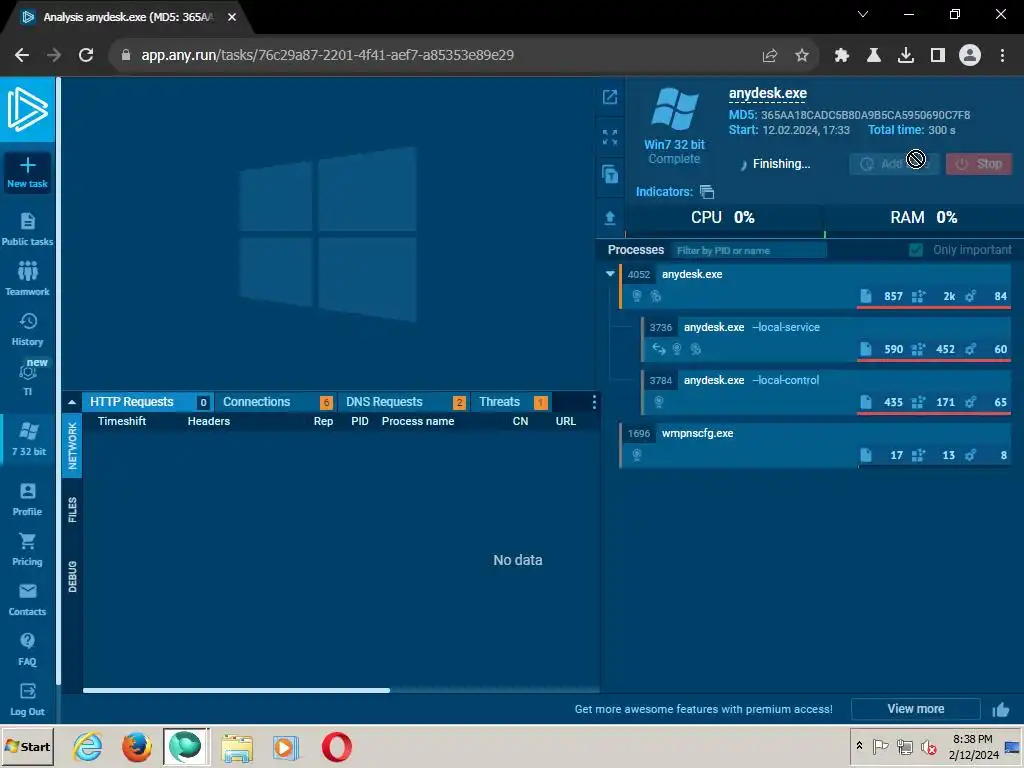The height and width of the screenshot is (768, 1024).
Task: Open Internet Explorer from taskbar
Action: [x=88, y=746]
